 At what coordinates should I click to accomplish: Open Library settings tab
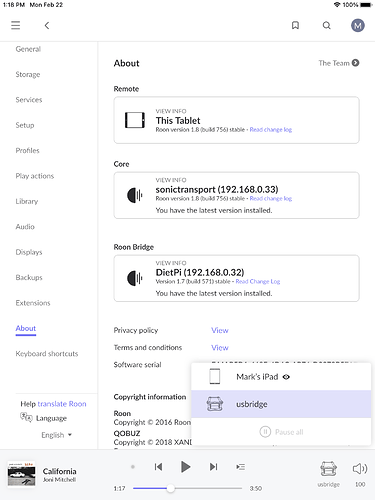click(x=27, y=201)
